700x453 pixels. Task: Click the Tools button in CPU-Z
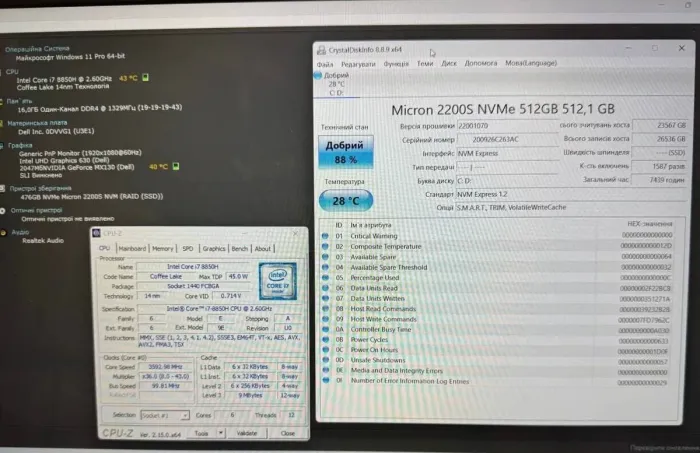[x=201, y=433]
